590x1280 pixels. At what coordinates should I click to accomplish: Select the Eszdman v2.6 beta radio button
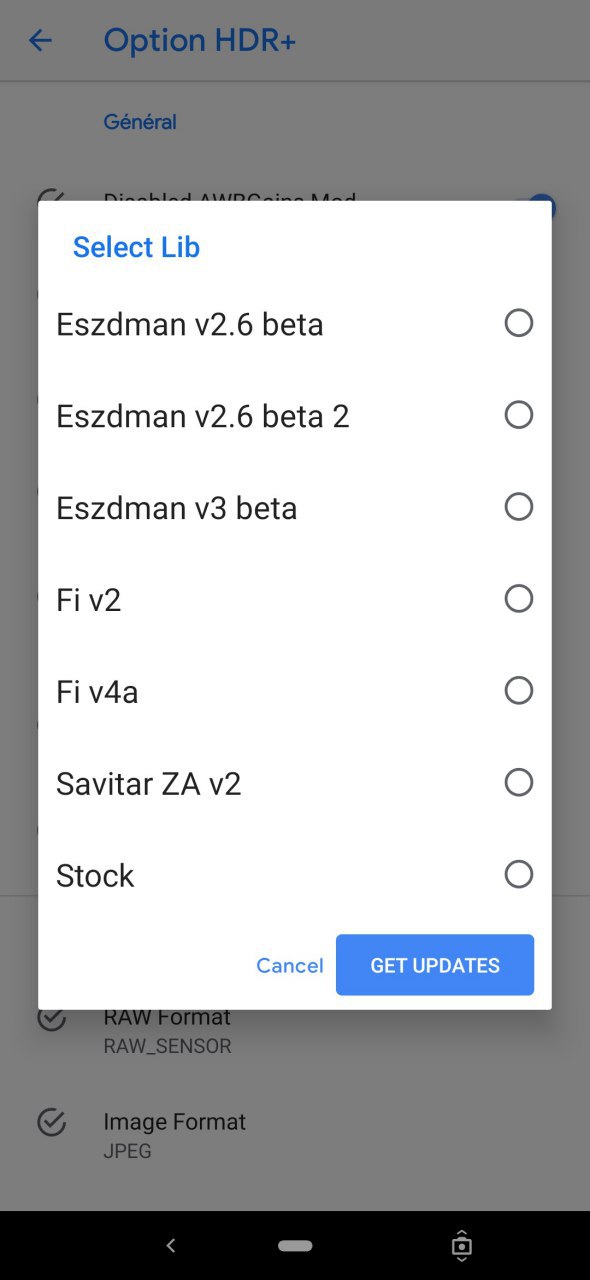[518, 323]
